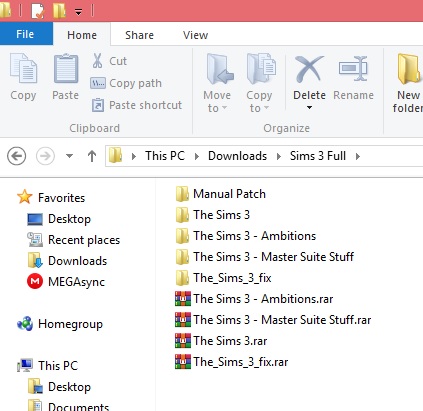Screen dimensions: 423x411
Task: Click the Paste shortcut icon
Action: click(x=98, y=105)
